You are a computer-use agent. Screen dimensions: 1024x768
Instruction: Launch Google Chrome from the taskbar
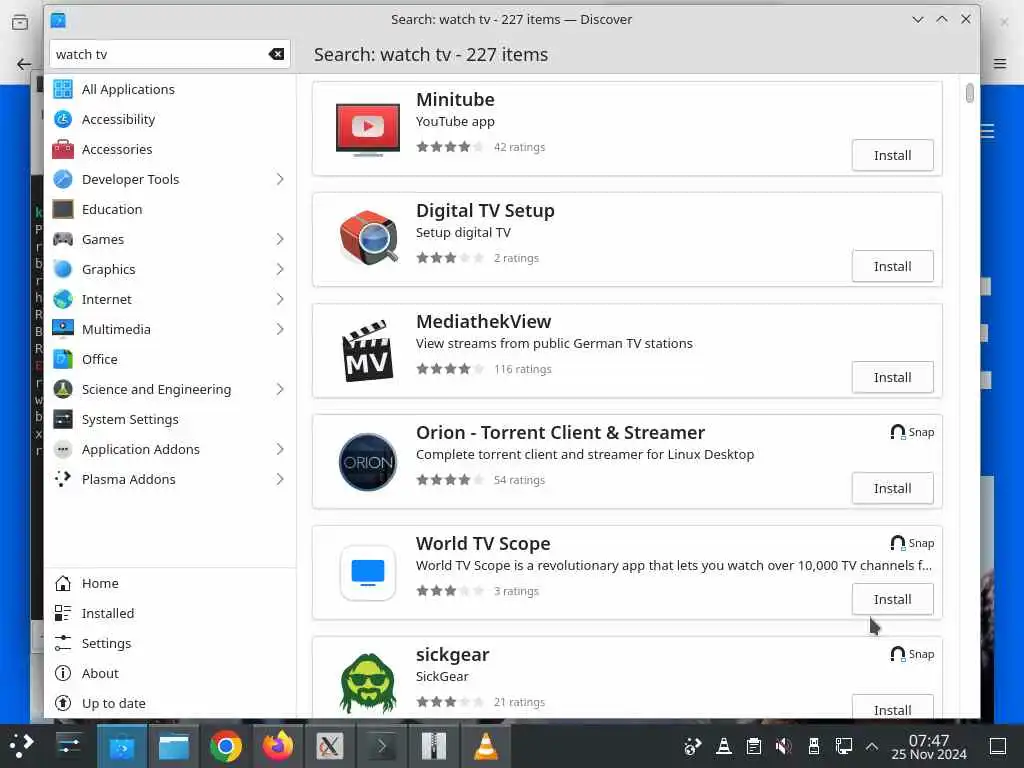[225, 746]
